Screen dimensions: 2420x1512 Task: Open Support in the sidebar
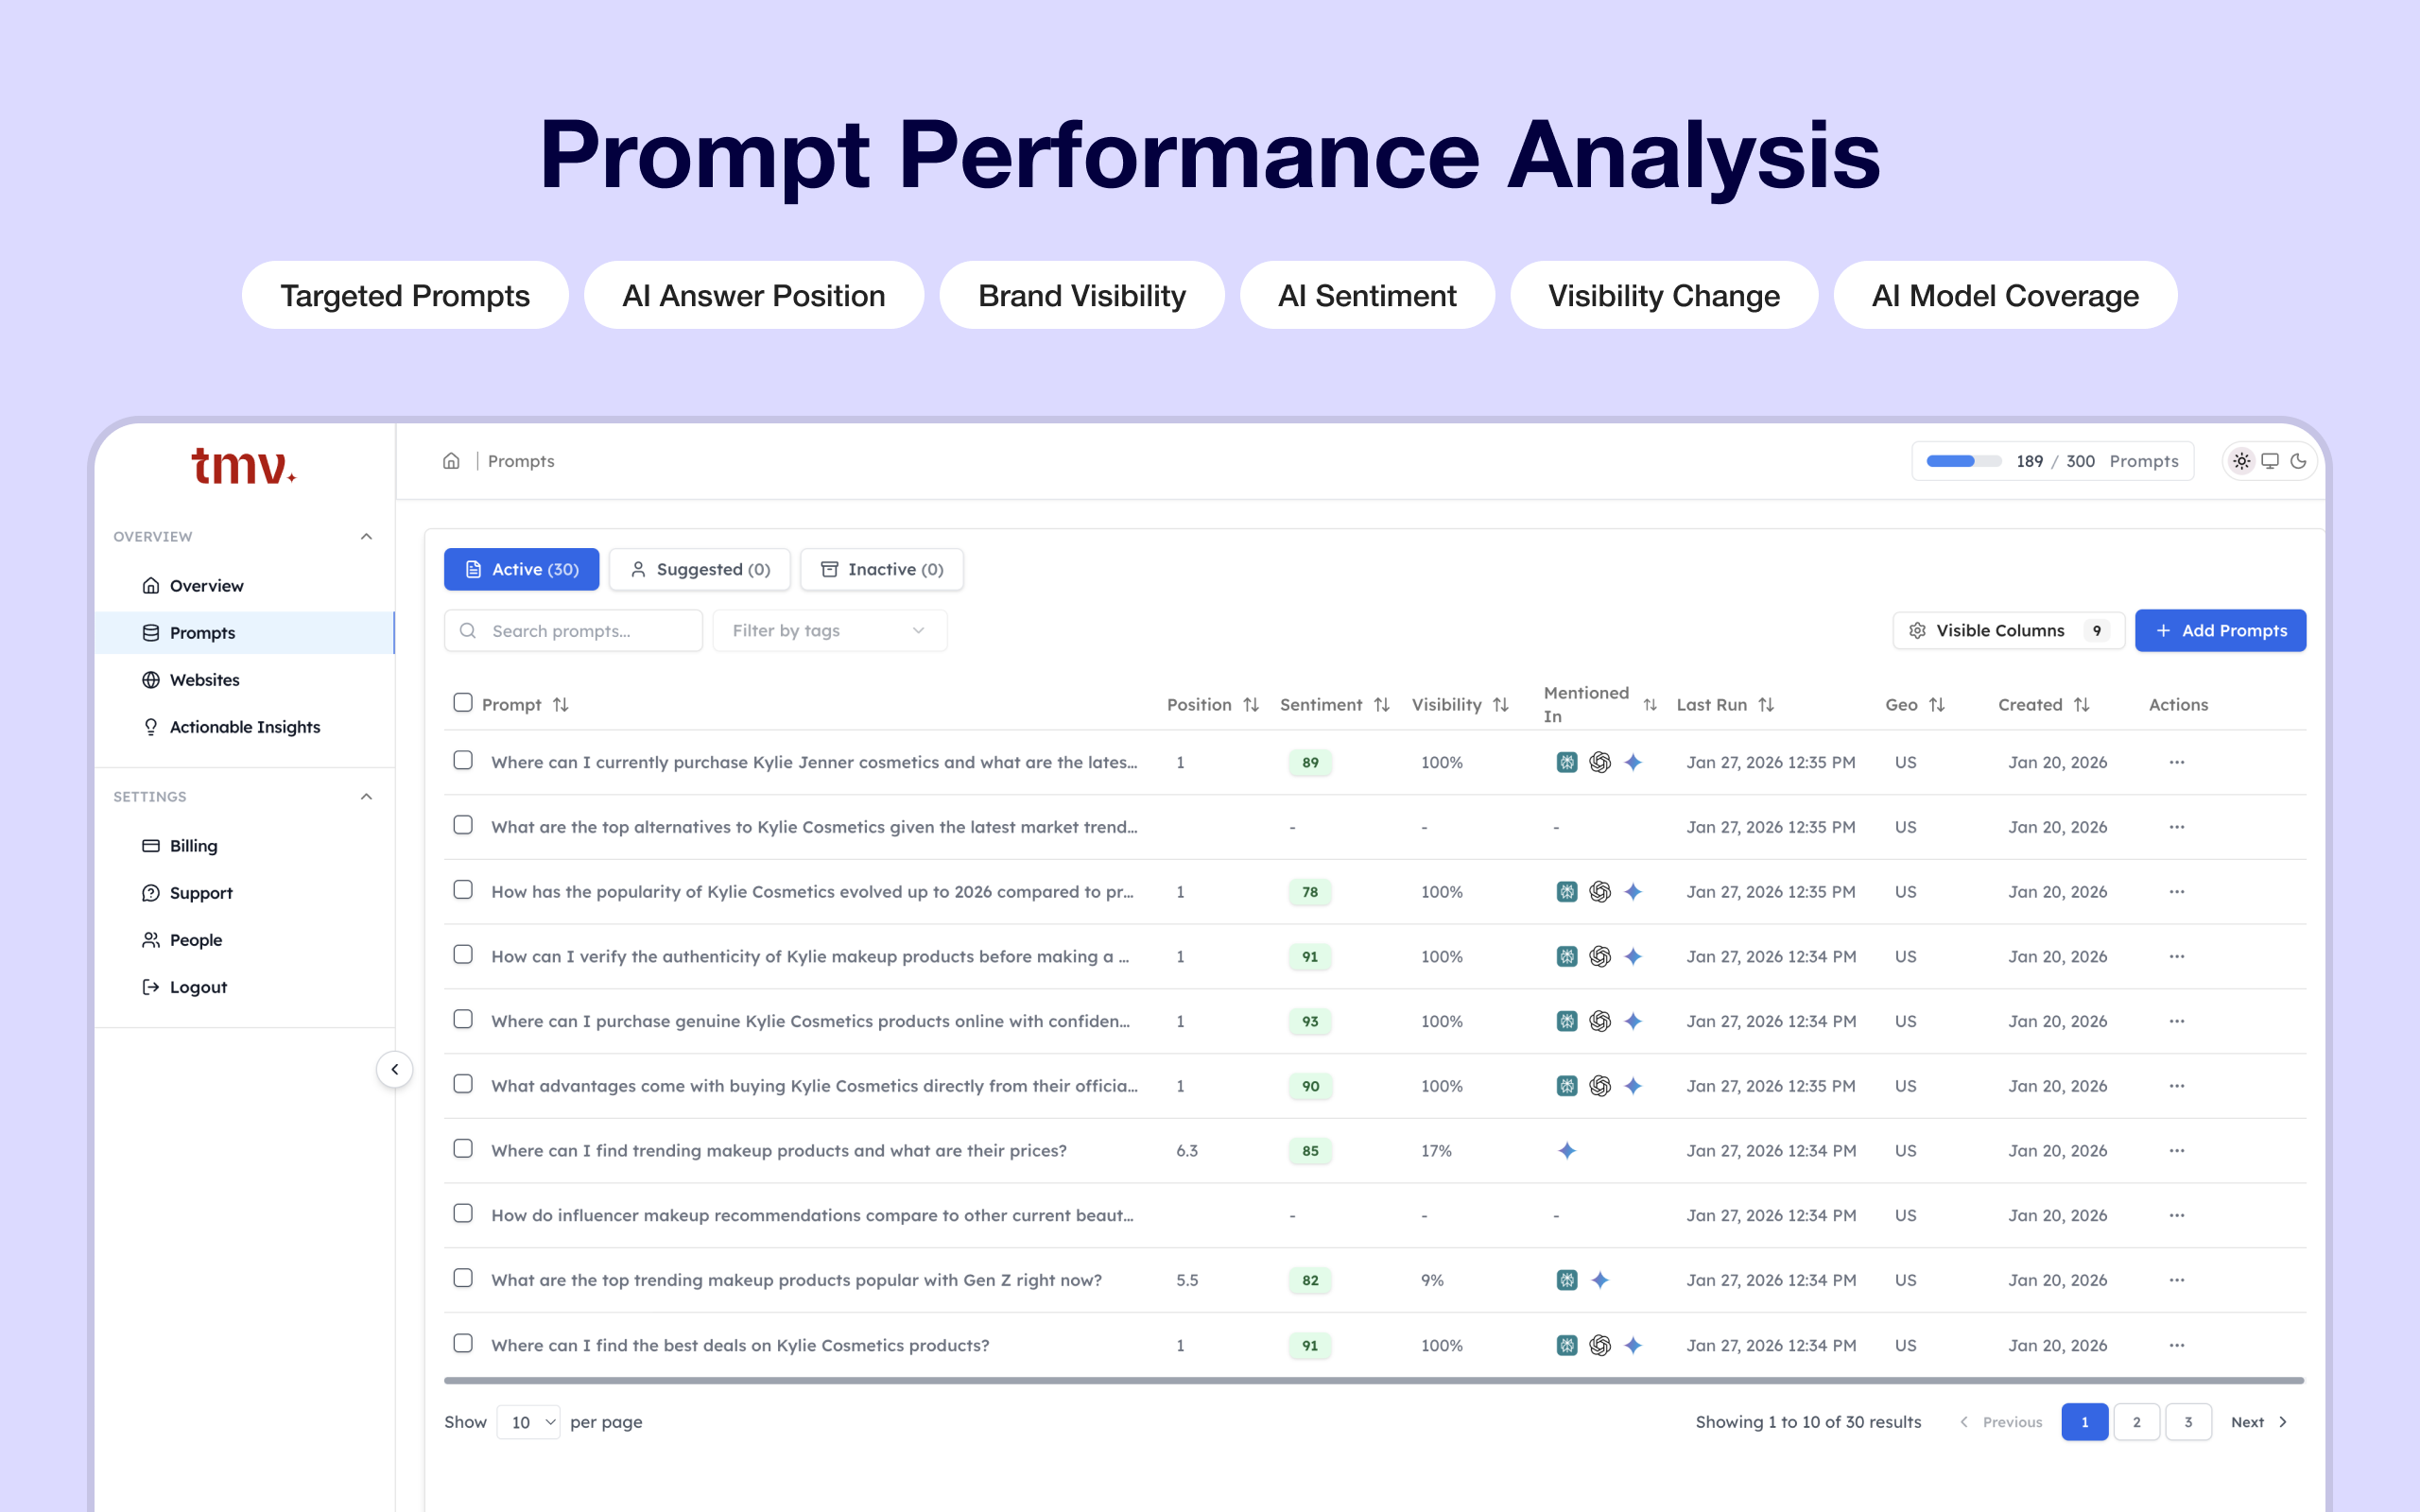(x=244, y=893)
